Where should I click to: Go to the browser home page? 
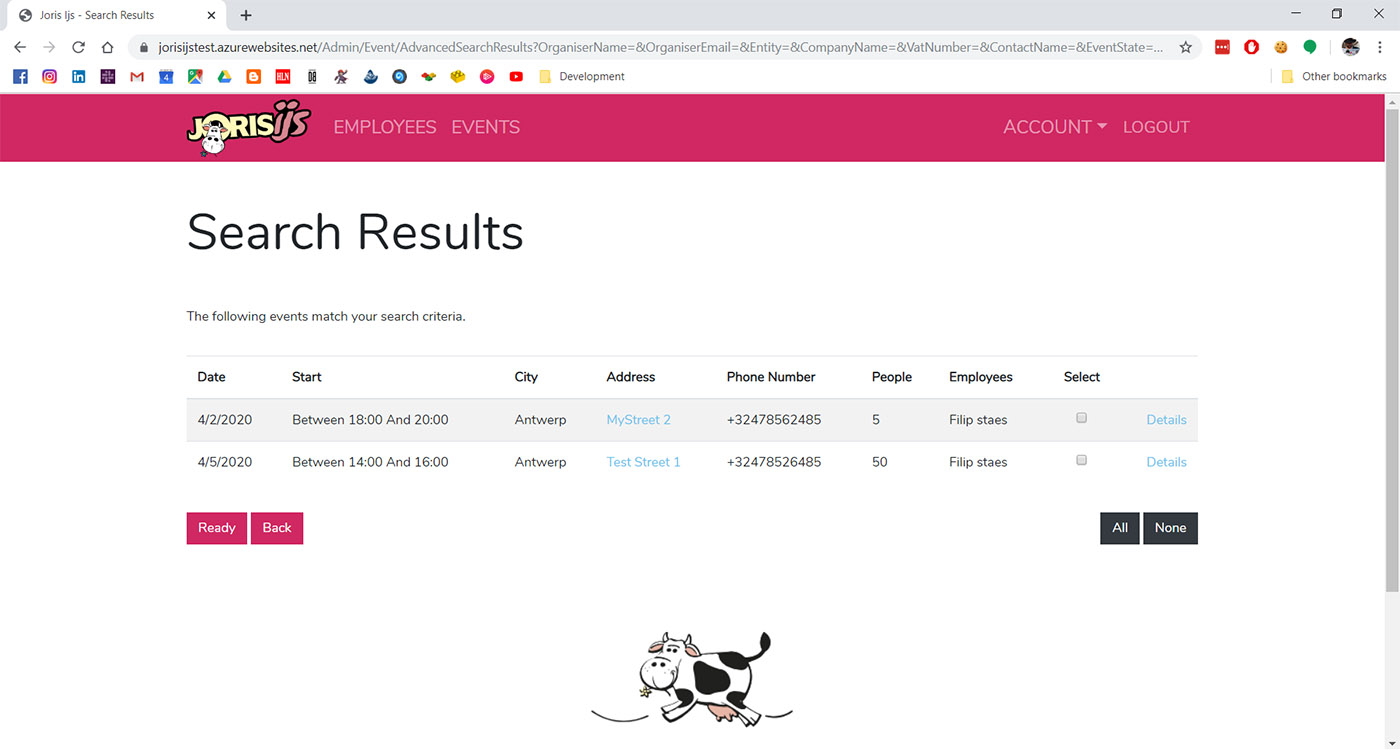click(107, 47)
